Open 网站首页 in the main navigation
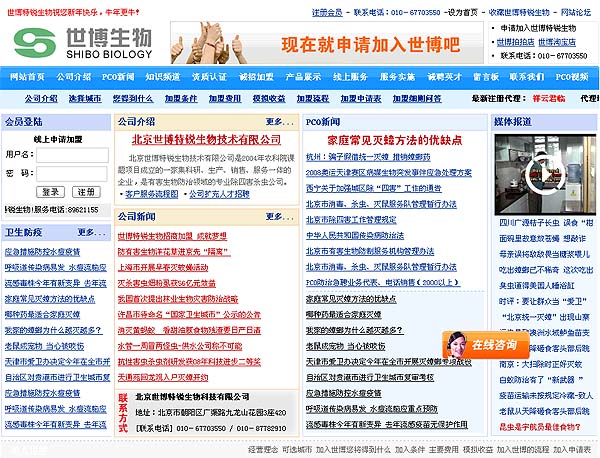The height and width of the screenshot is (458, 600). [27, 77]
